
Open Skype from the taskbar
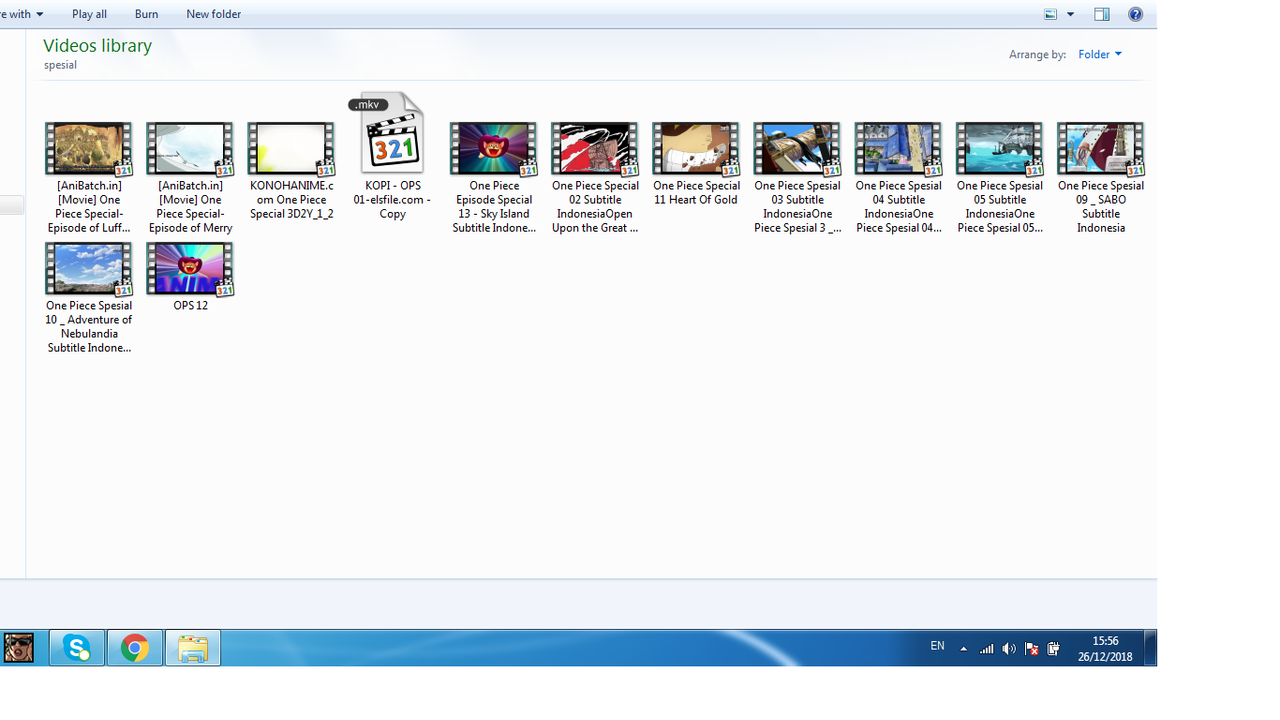[x=77, y=648]
